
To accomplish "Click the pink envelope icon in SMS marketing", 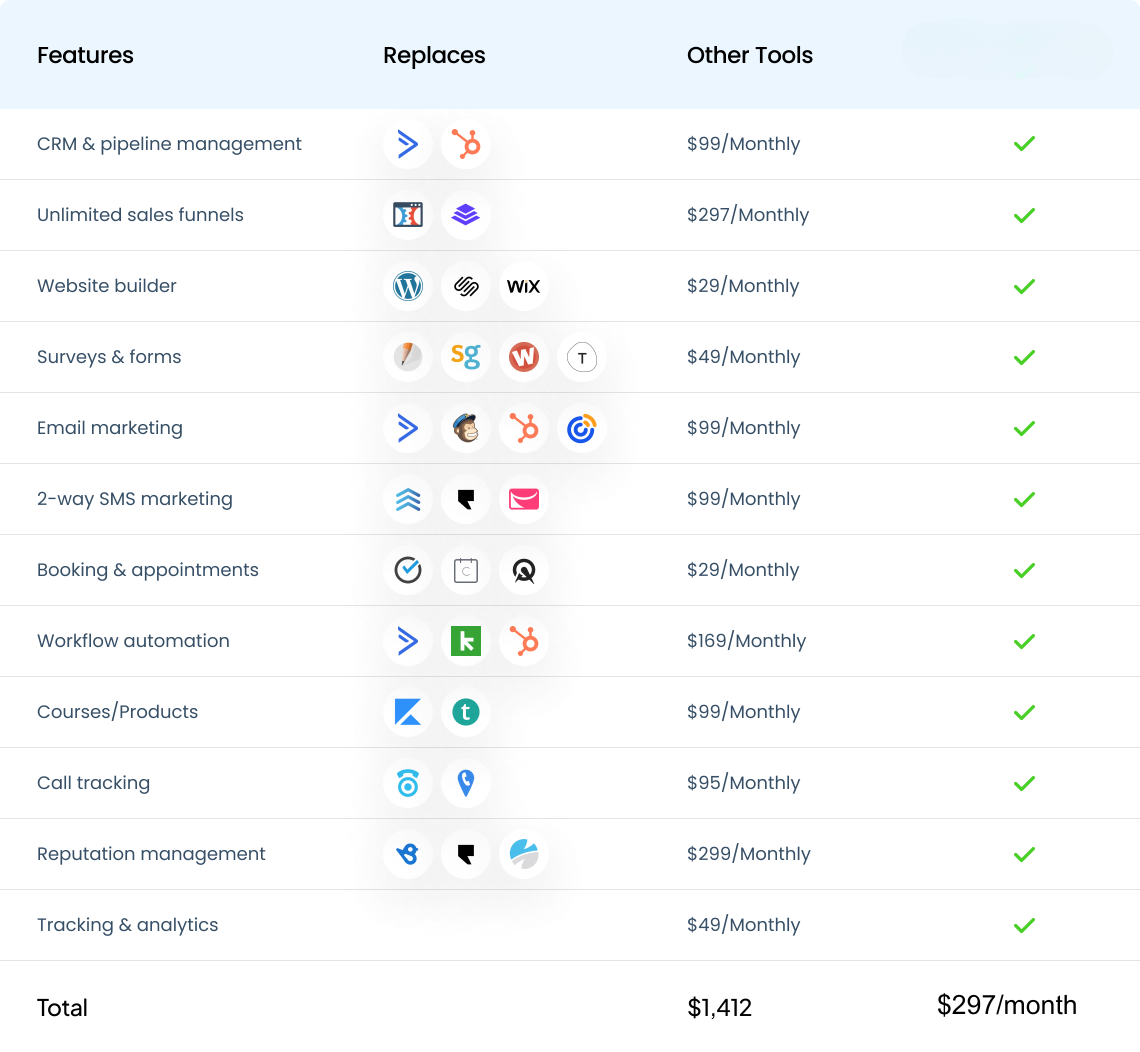I will pyautogui.click(x=523, y=499).
